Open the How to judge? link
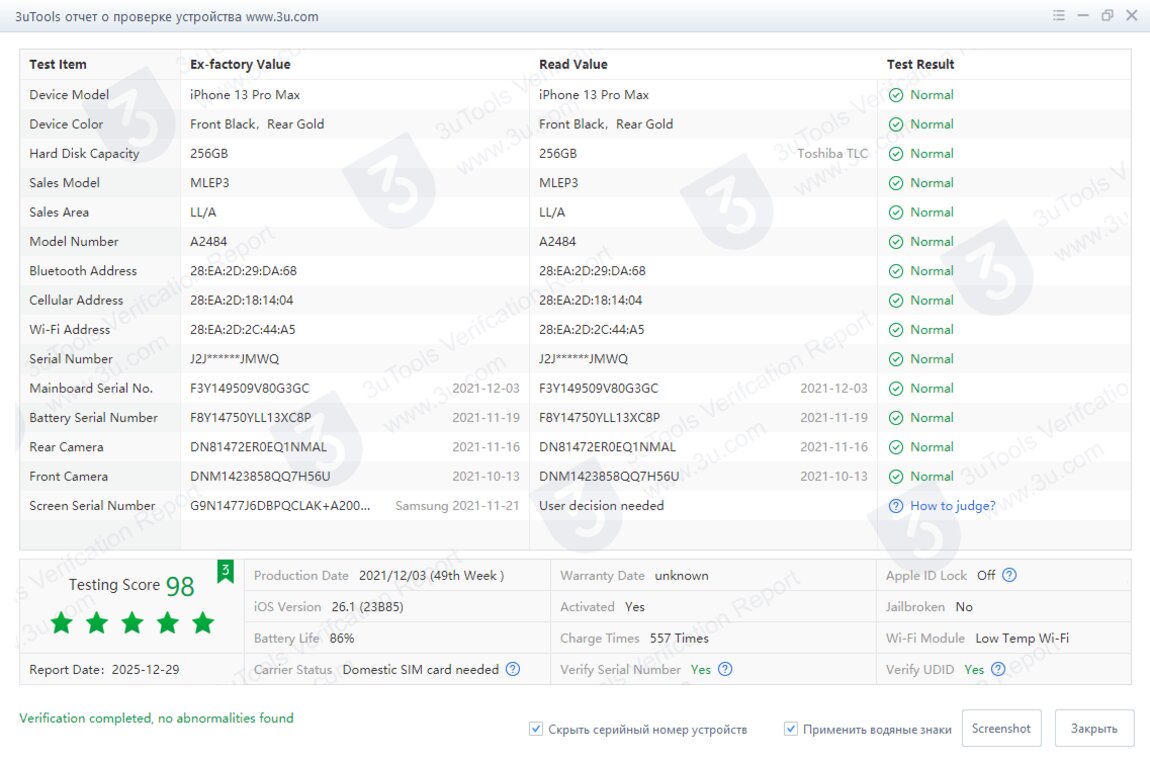The height and width of the screenshot is (760, 1150). 952,506
